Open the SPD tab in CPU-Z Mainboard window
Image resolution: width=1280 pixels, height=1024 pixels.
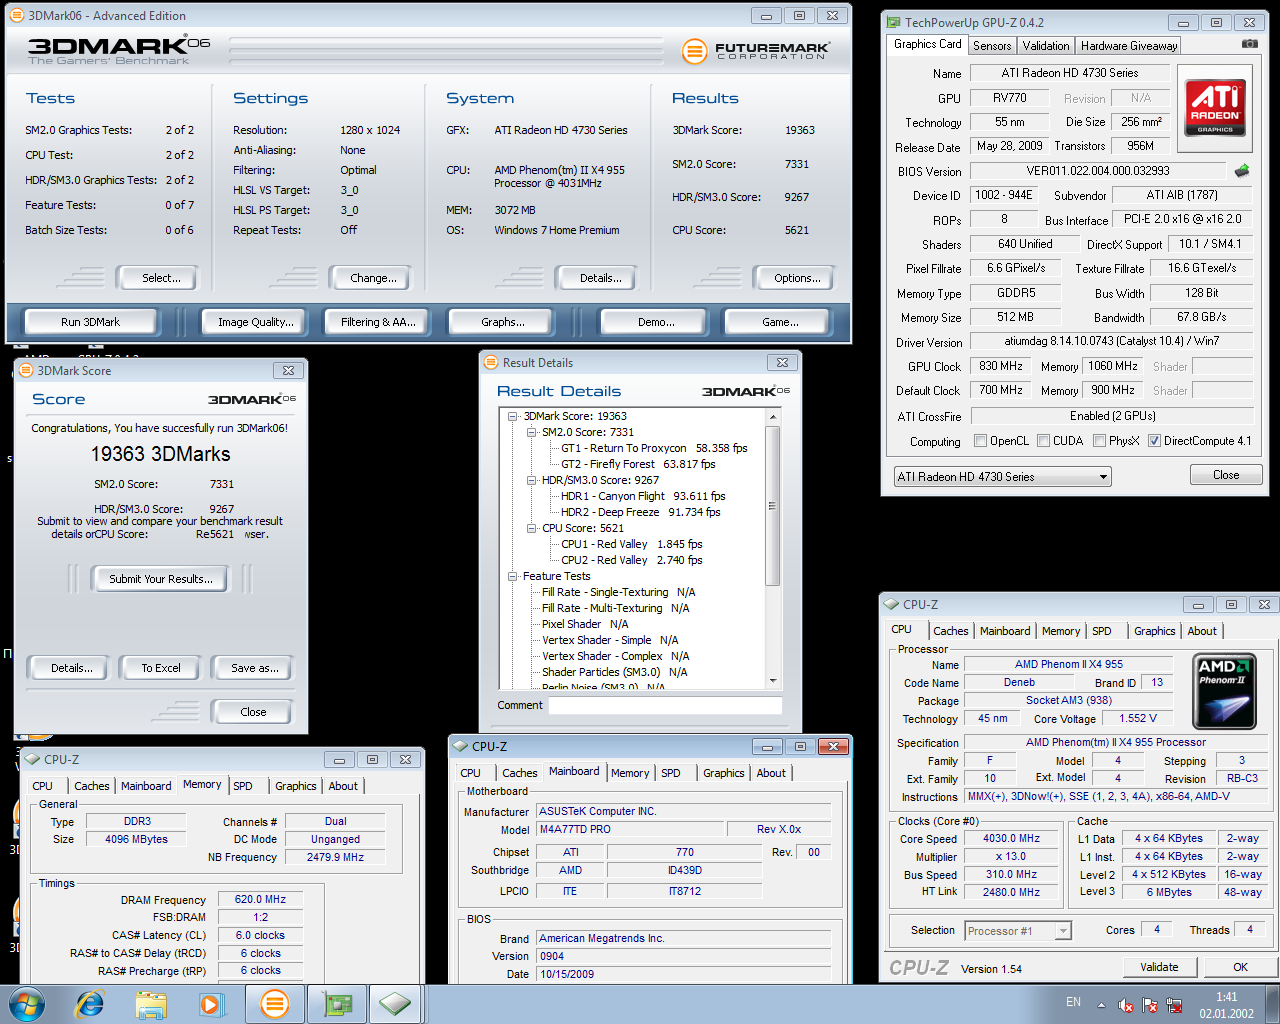pyautogui.click(x=671, y=773)
